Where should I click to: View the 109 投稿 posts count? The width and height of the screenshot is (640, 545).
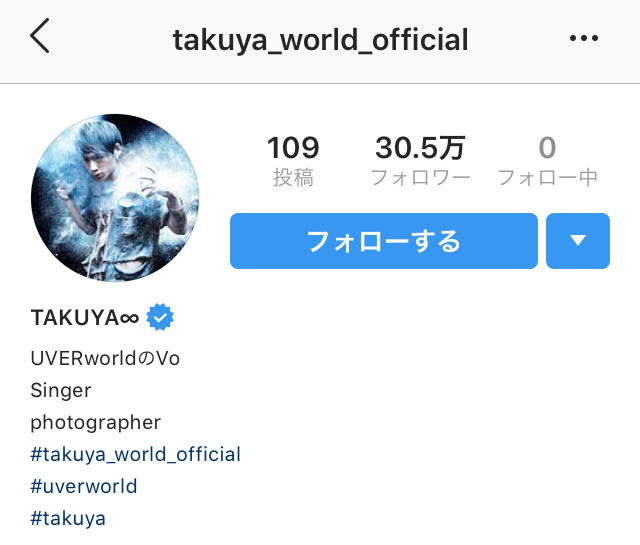pos(293,162)
